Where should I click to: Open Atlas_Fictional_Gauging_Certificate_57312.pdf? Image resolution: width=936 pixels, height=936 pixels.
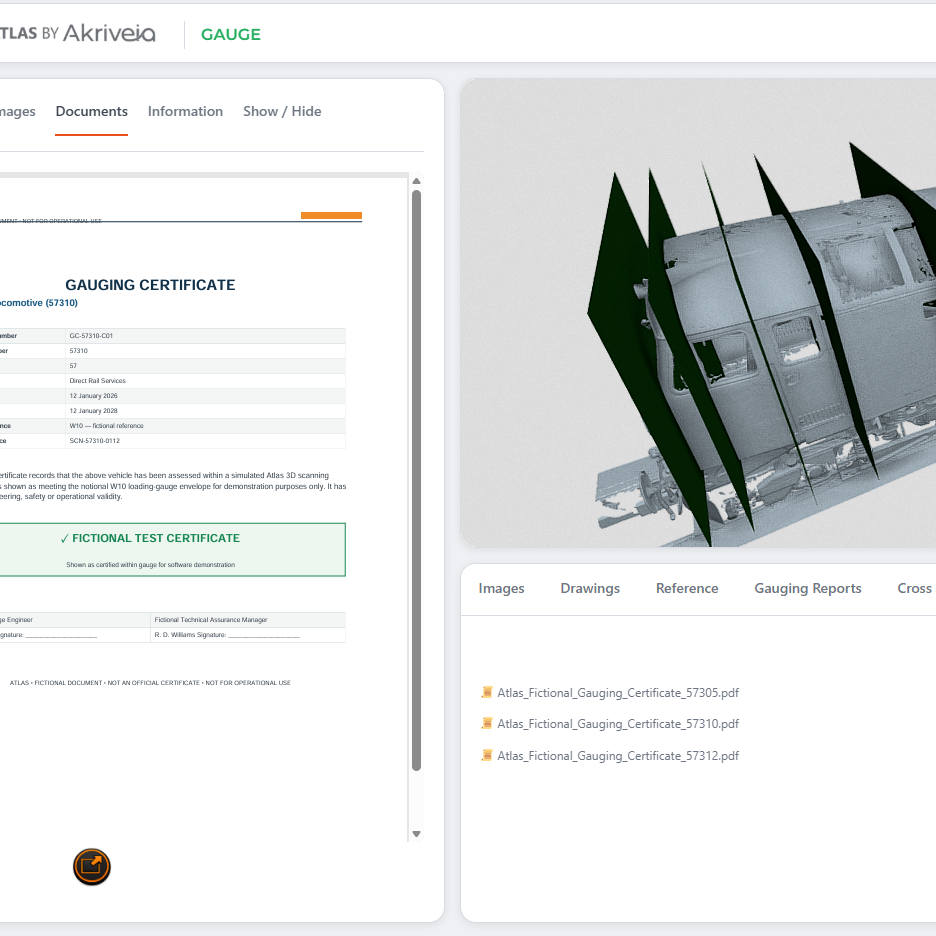coord(618,756)
